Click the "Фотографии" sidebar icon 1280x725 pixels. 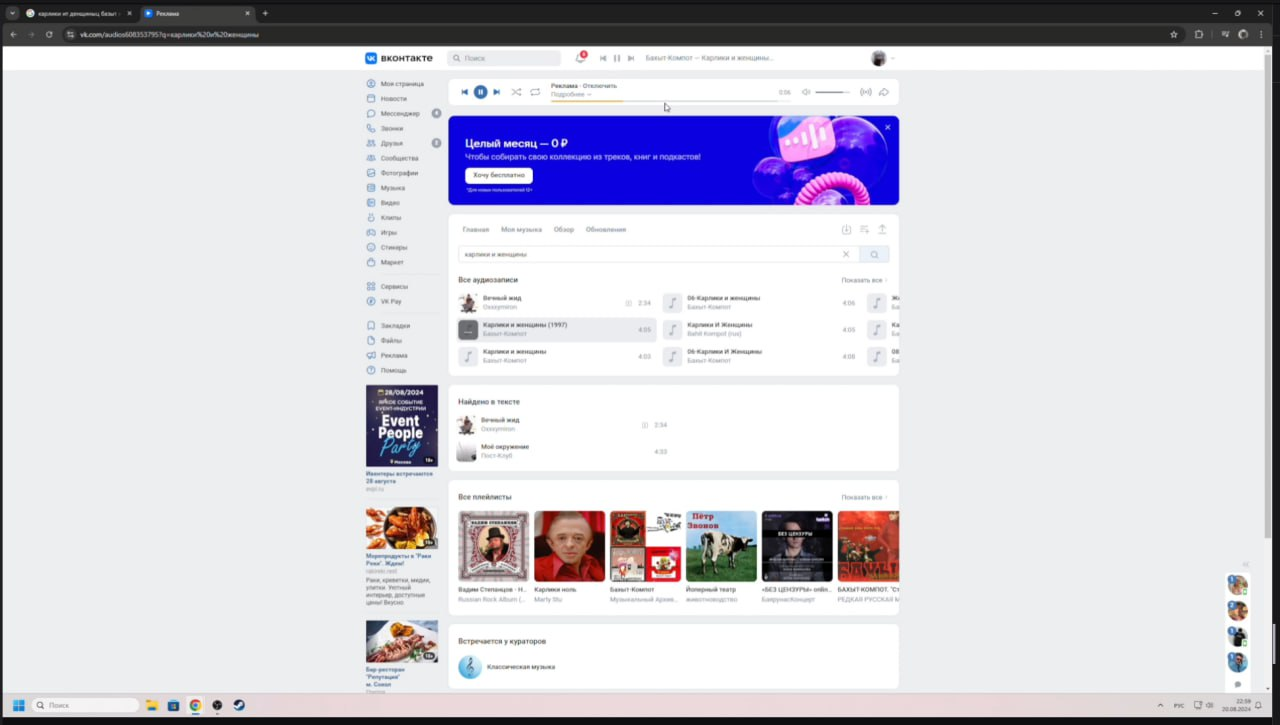(x=371, y=173)
